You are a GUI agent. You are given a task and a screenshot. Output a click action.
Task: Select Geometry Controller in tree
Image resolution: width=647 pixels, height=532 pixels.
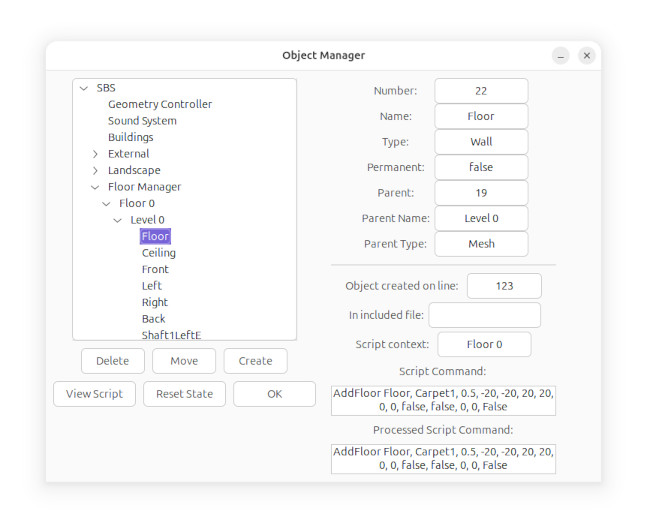160,104
